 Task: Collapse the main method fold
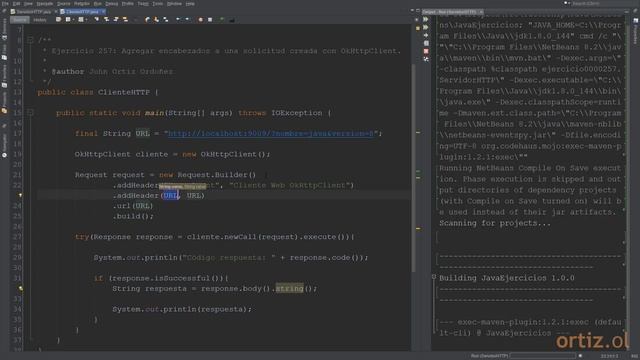30,113
